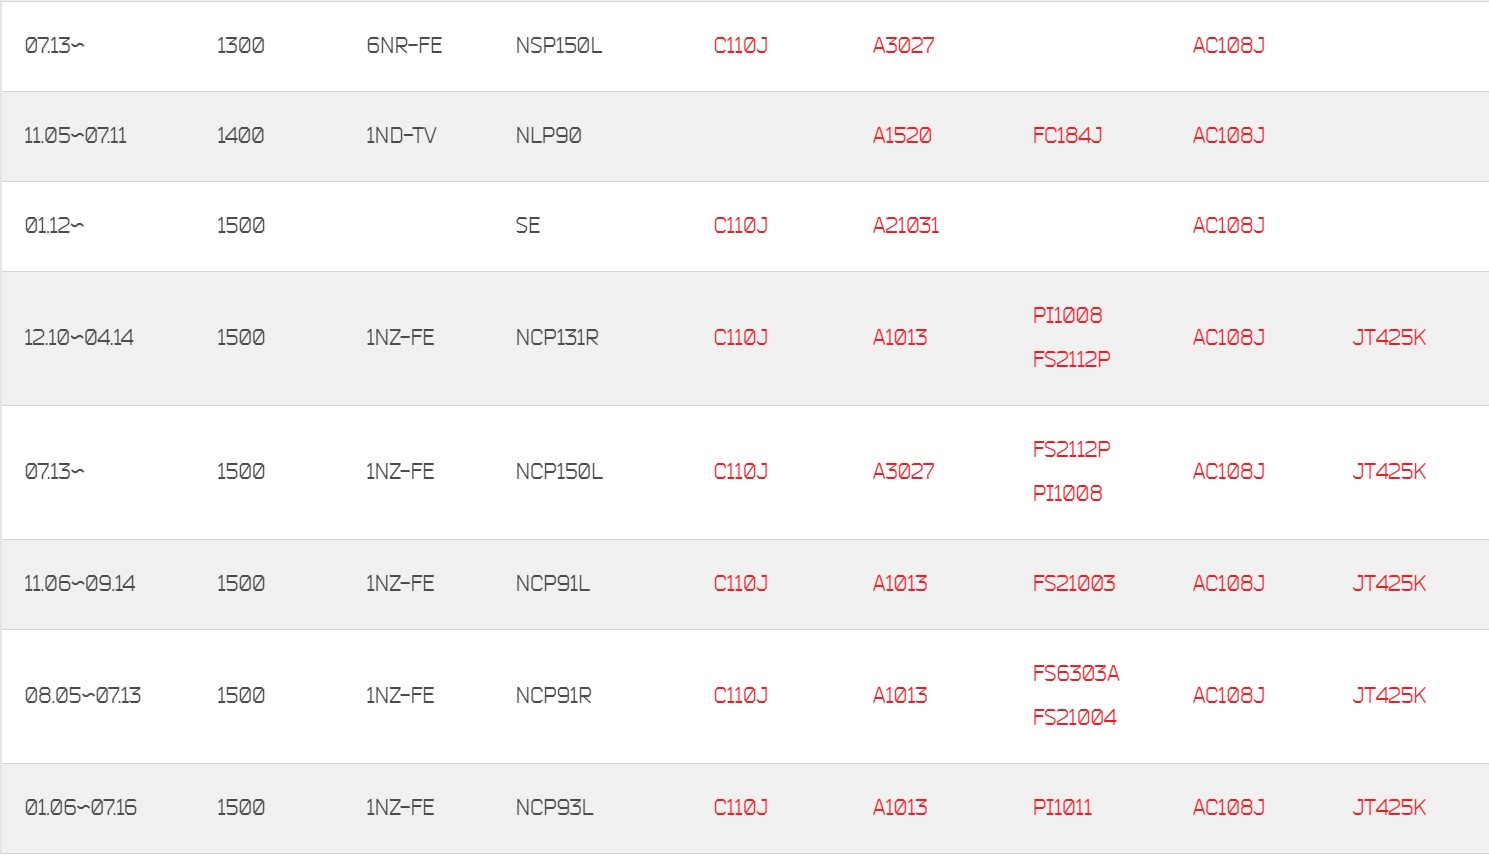Click PI1008 in the NCP150L row
Image resolution: width=1489 pixels, height=855 pixels.
pos(1066,493)
